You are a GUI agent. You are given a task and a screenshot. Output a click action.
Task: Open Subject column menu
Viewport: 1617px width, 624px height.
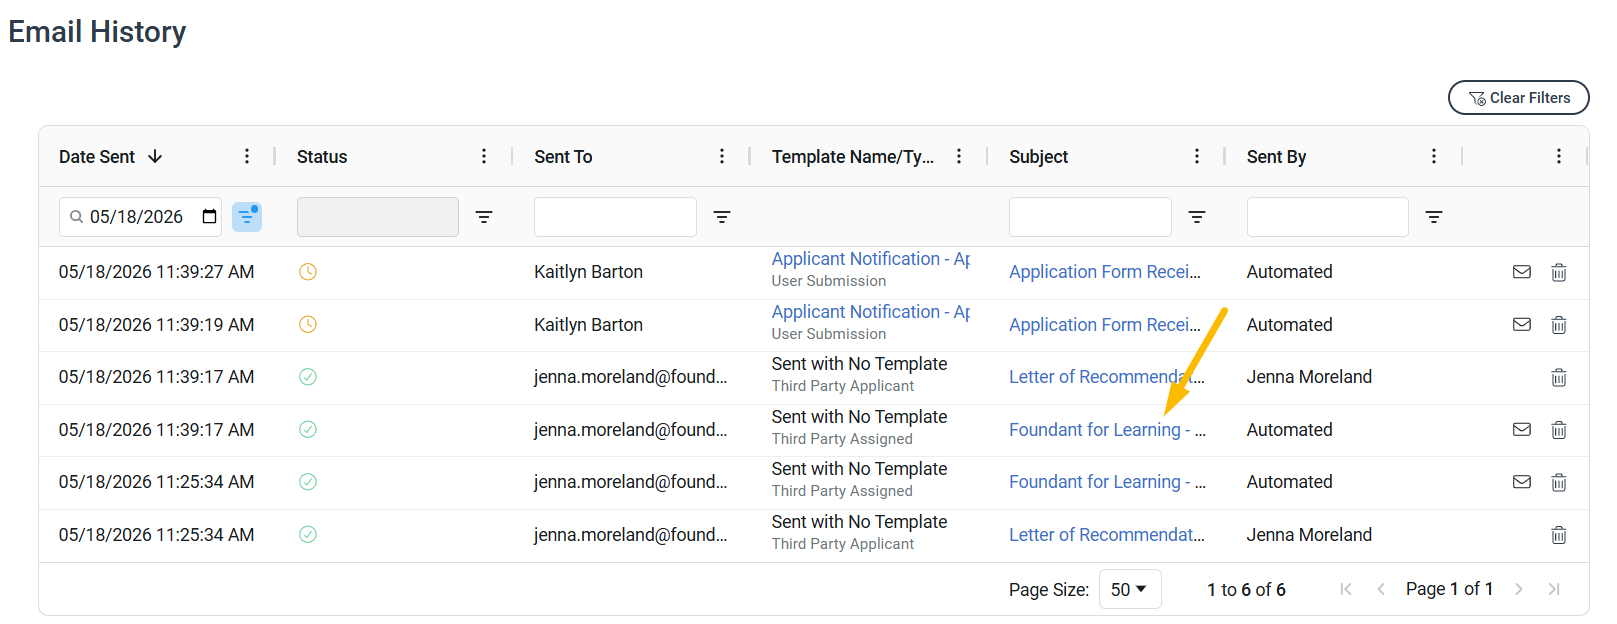point(1197,156)
